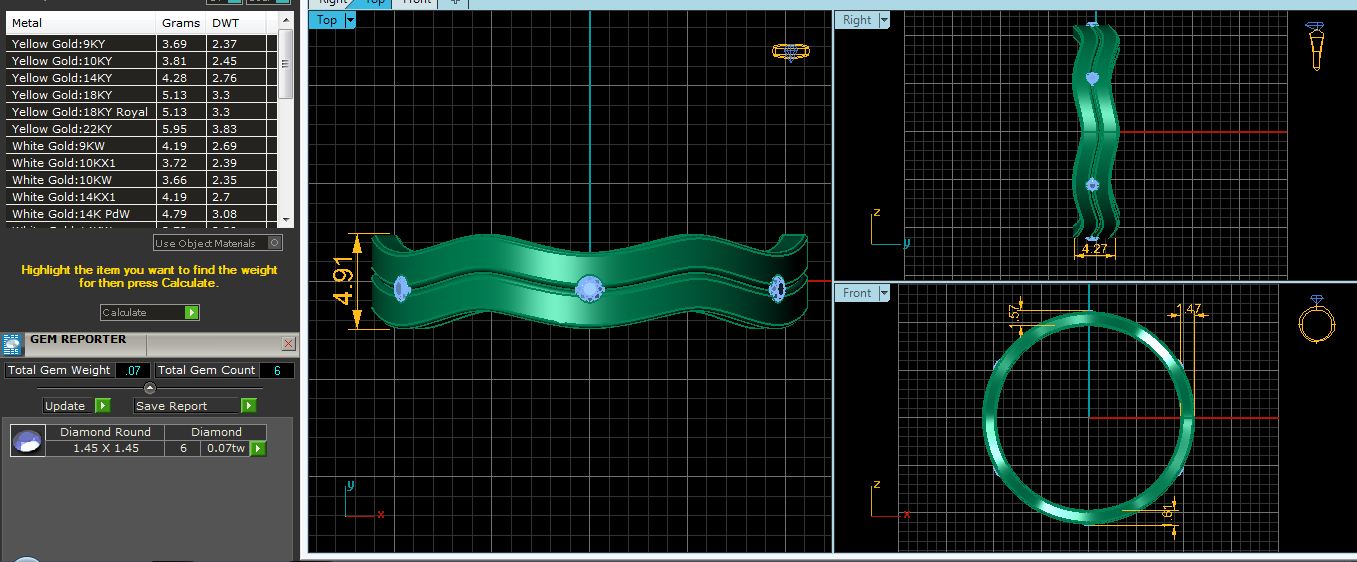This screenshot has height=562, width=1357.
Task: Click the Metal column header
Action: 81,22
